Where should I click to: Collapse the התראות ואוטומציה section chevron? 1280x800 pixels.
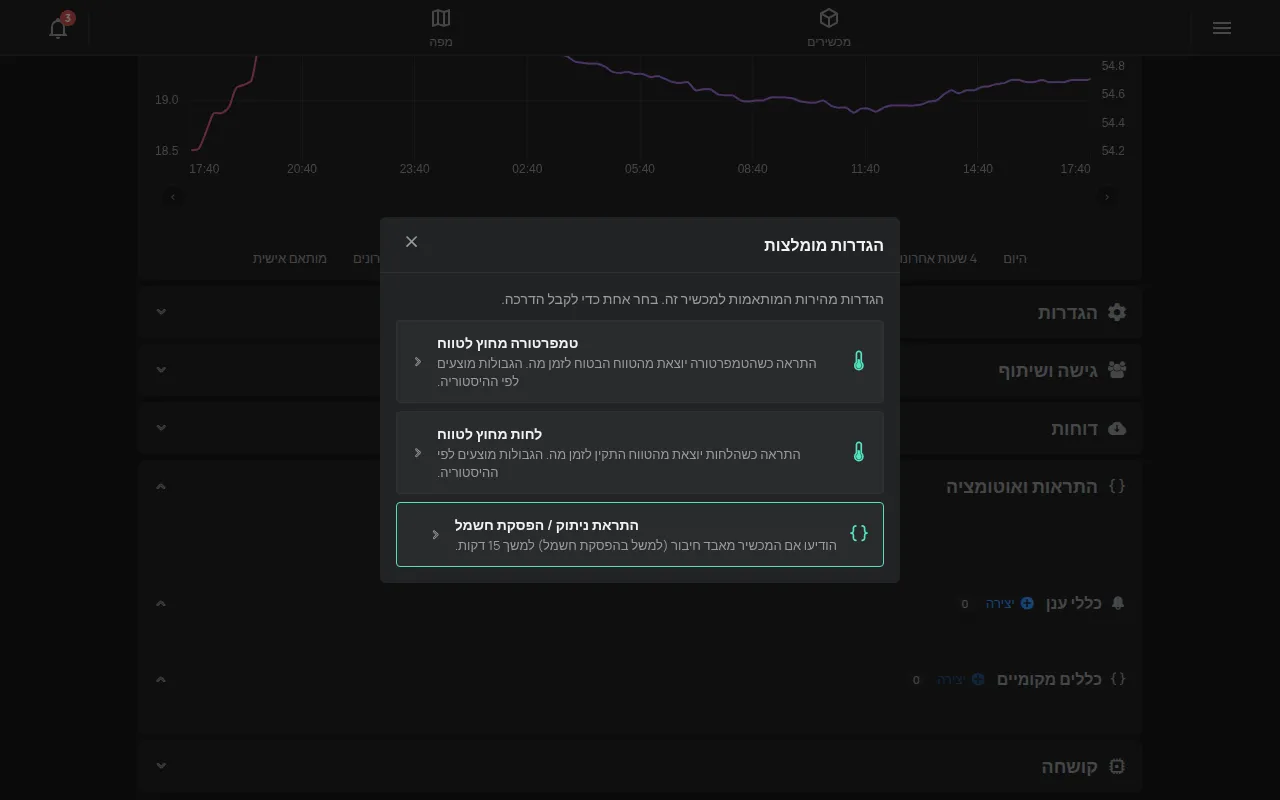click(161, 486)
